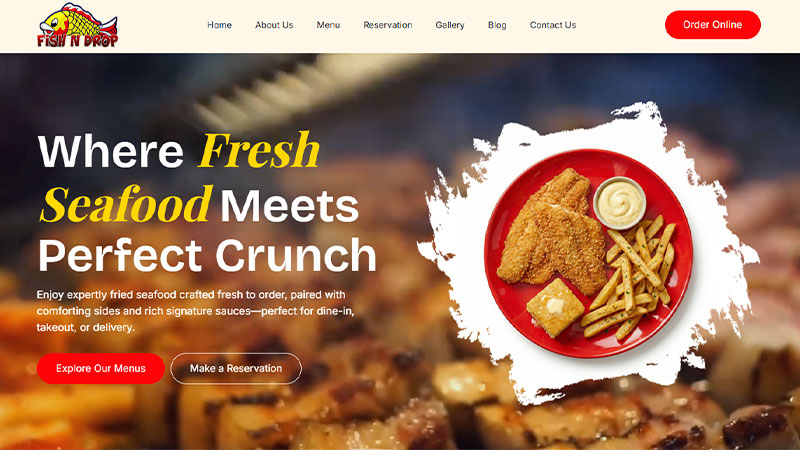
Task: Open the Contact Us page
Action: pyautogui.click(x=553, y=25)
